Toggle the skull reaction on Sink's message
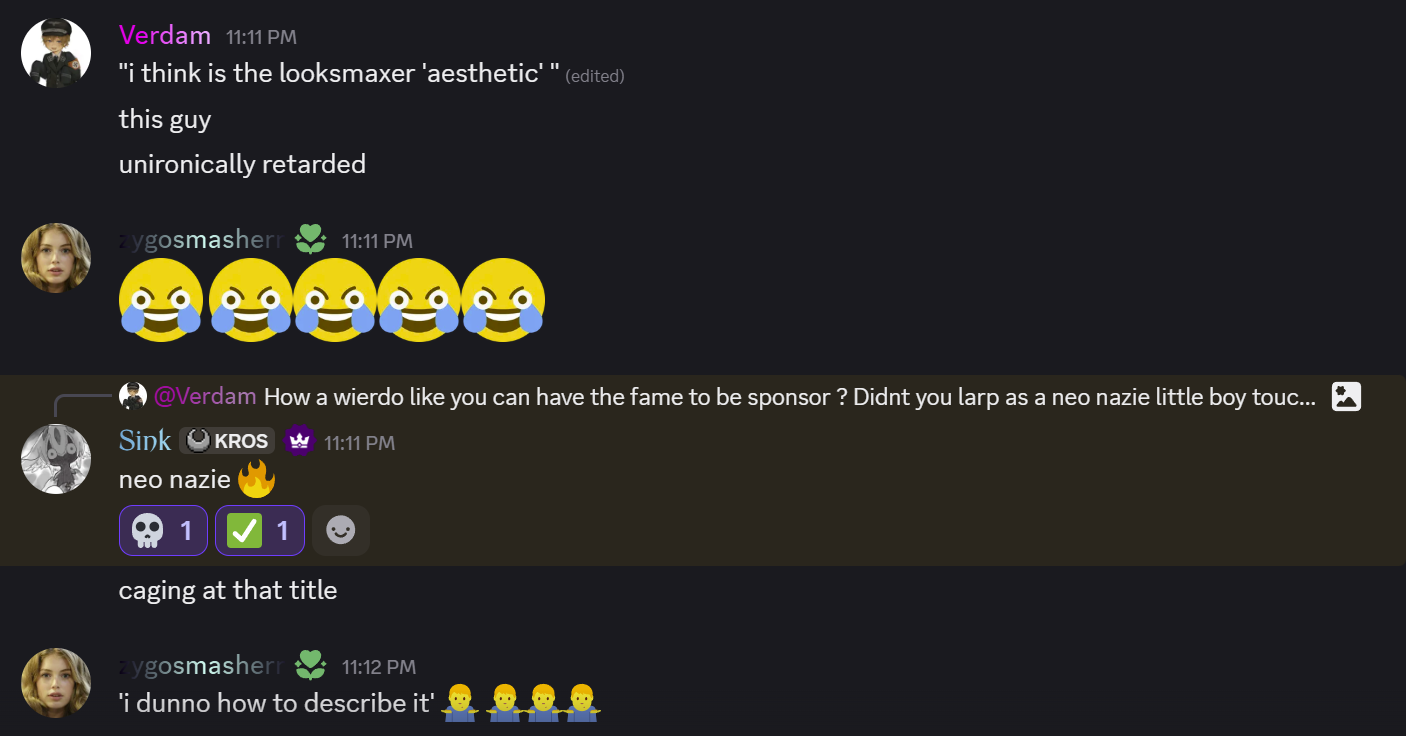1406x736 pixels. point(163,530)
